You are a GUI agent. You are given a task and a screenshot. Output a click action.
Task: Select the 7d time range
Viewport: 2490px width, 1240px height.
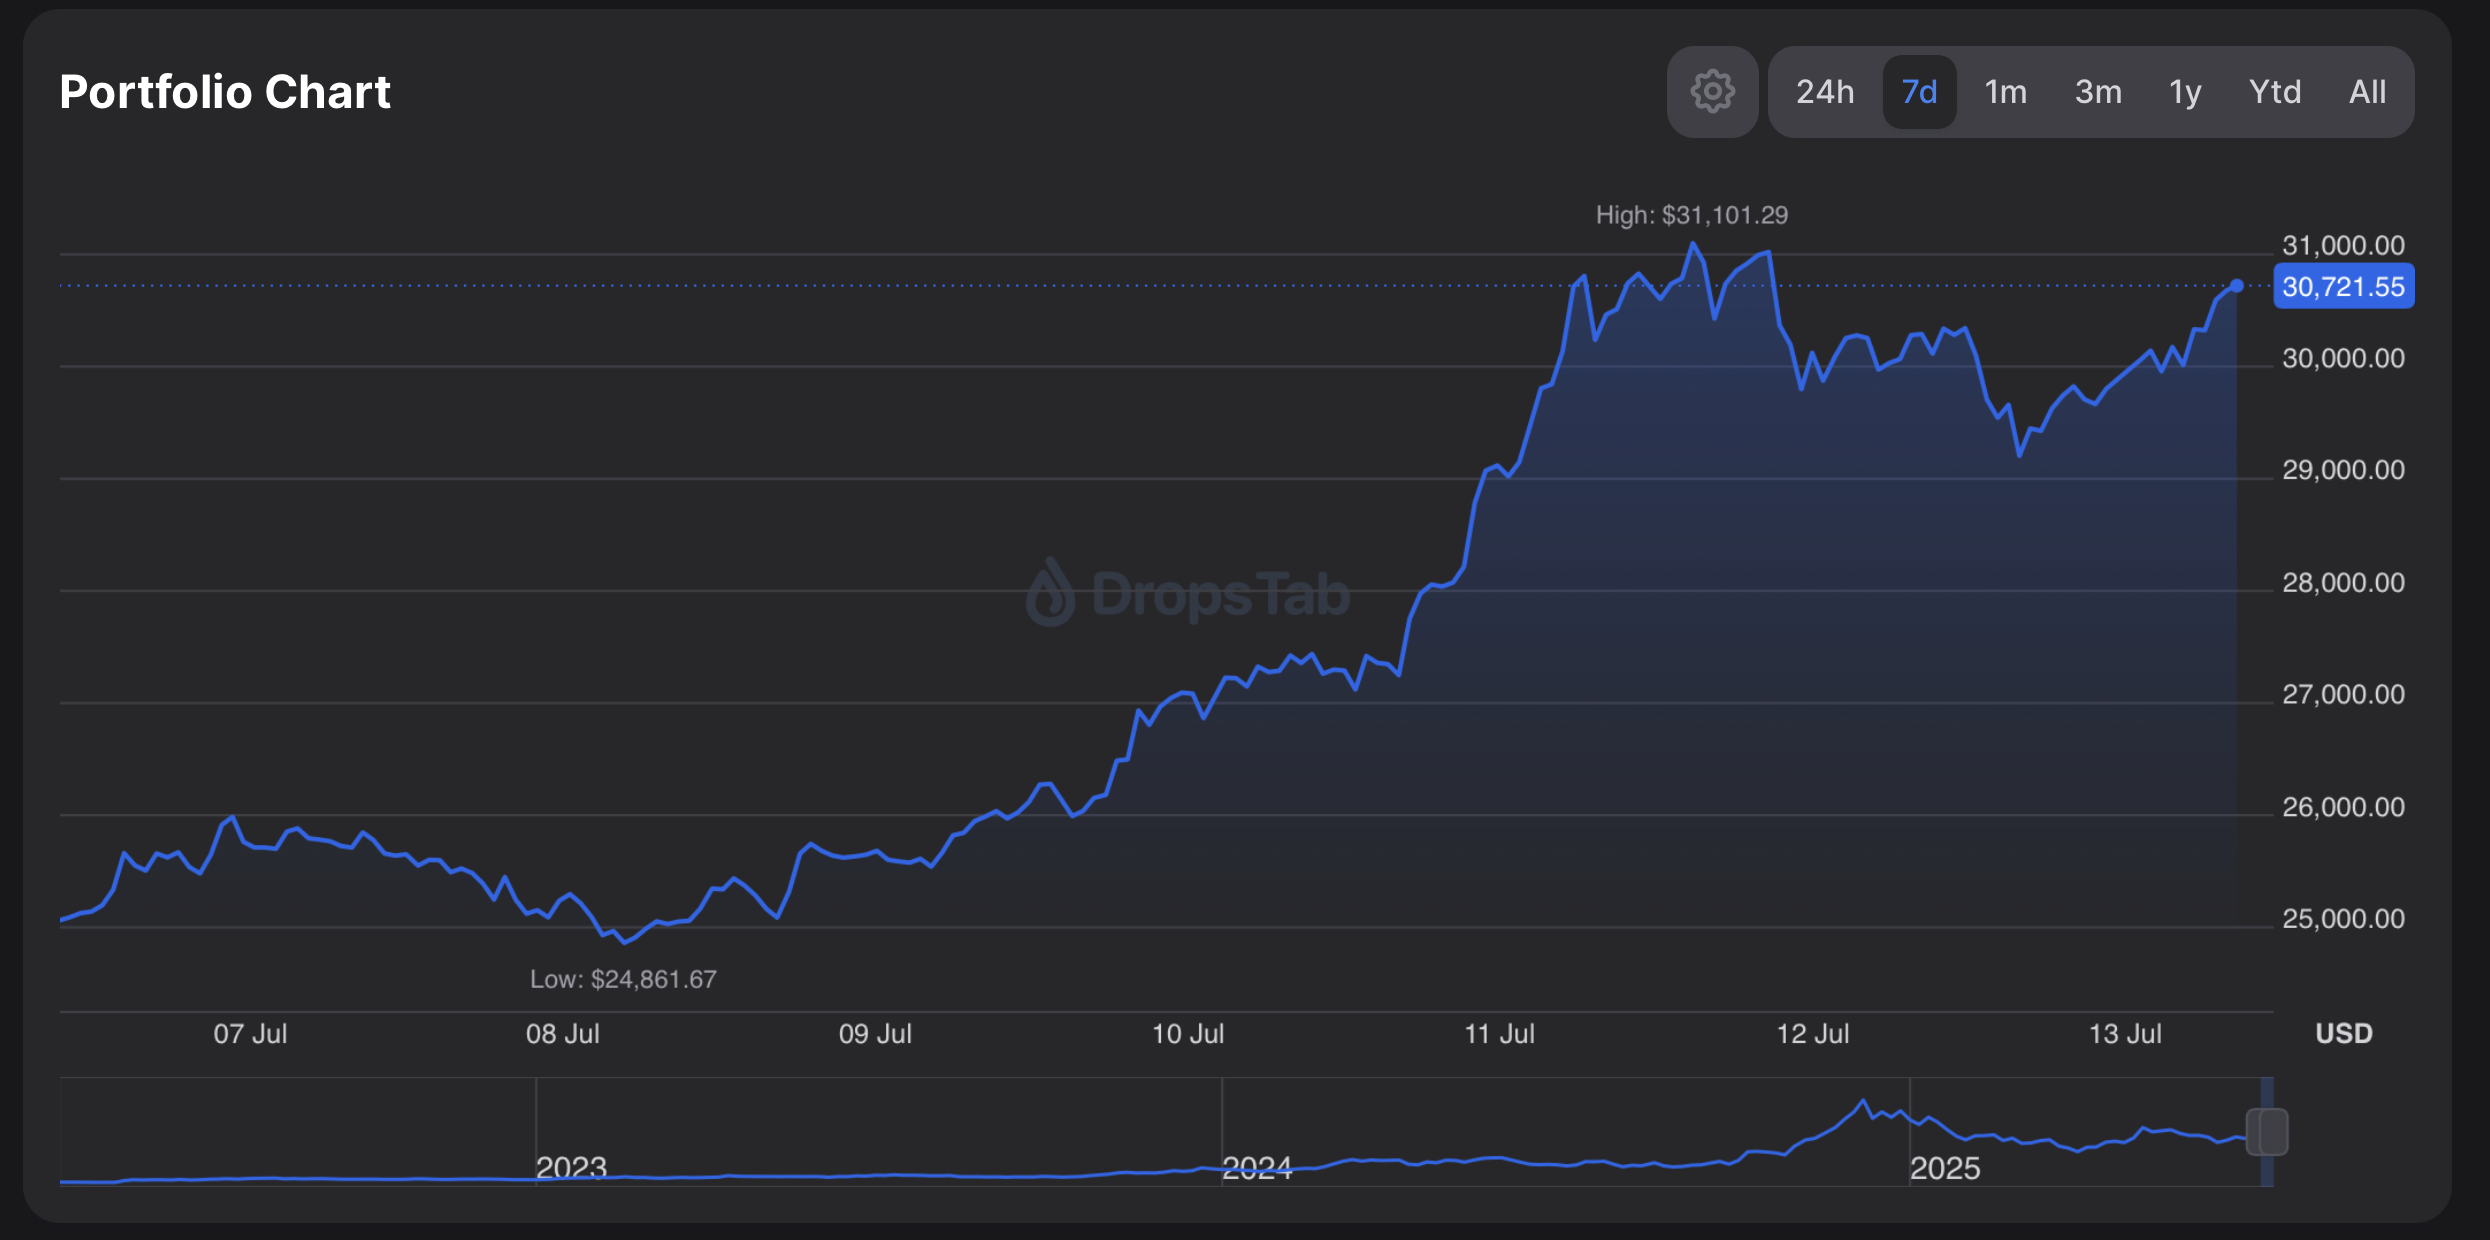(1919, 92)
